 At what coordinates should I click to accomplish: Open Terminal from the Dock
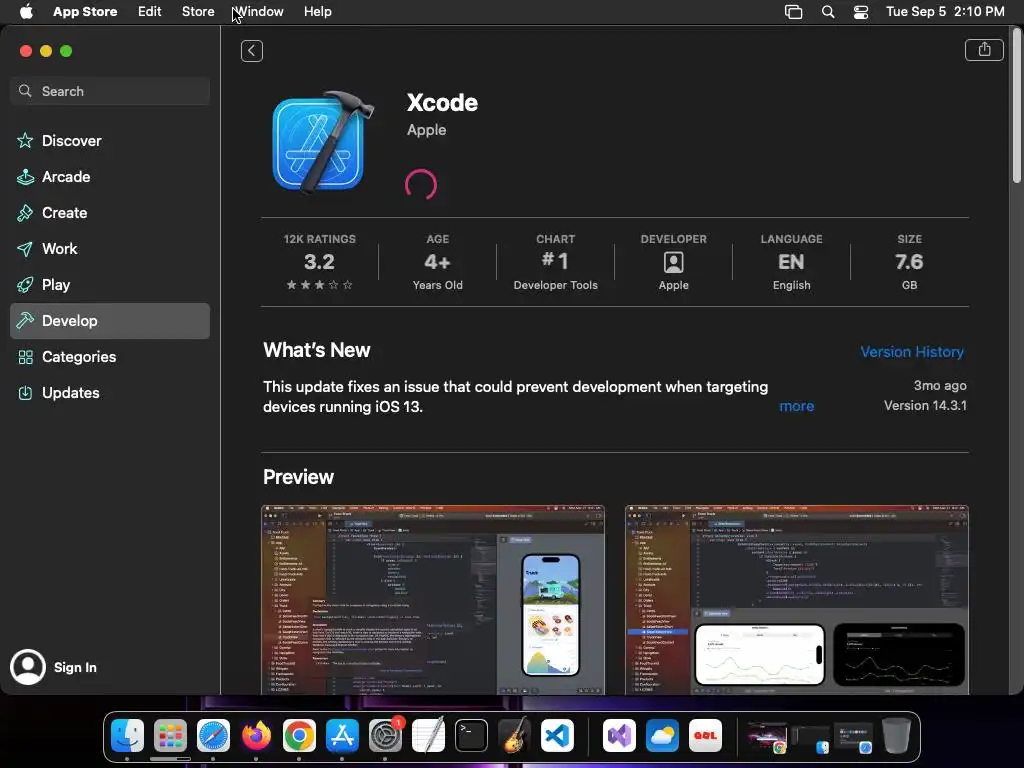[x=471, y=735]
